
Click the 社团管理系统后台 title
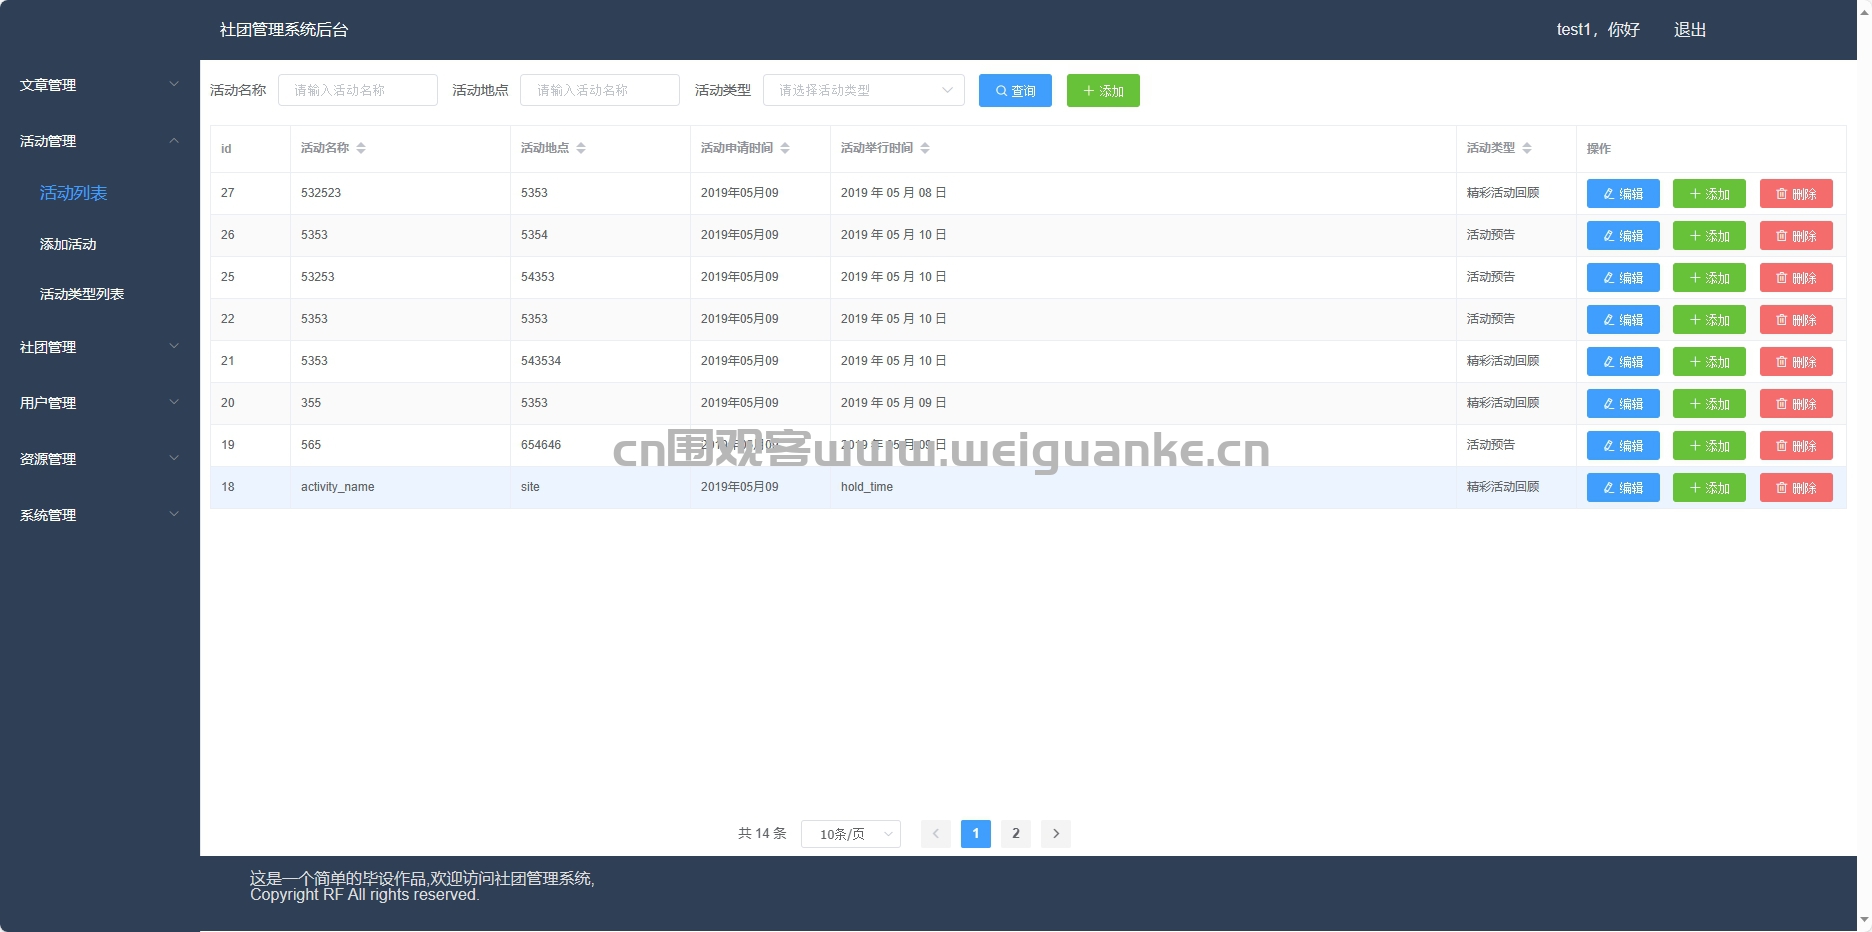pyautogui.click(x=284, y=30)
